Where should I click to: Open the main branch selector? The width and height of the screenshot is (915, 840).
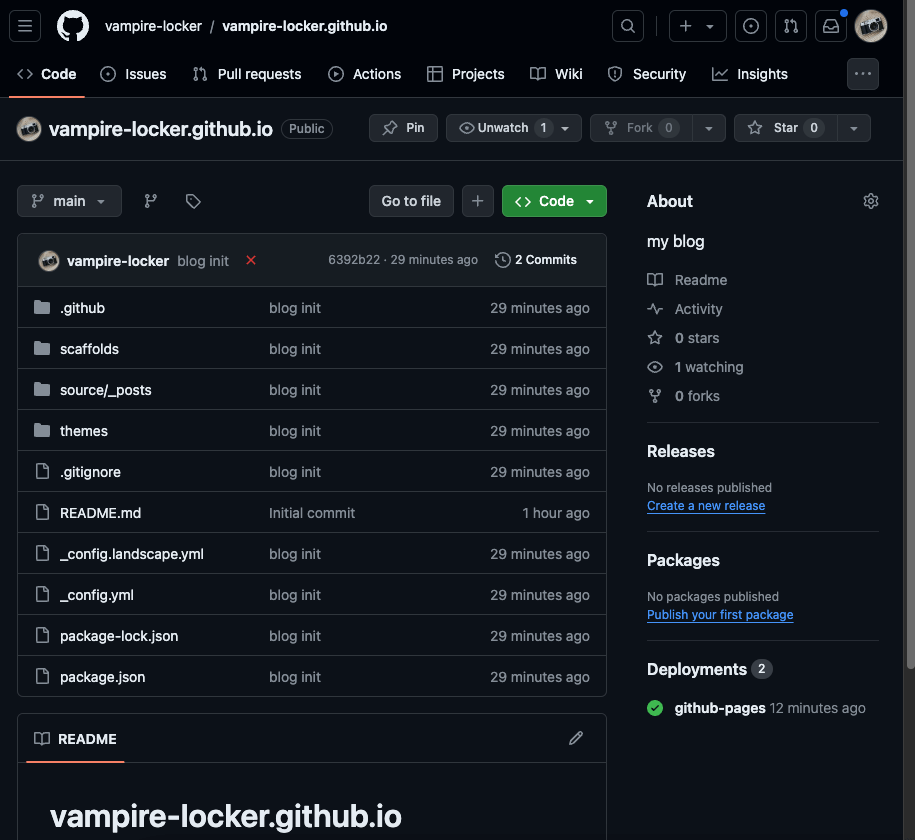69,201
